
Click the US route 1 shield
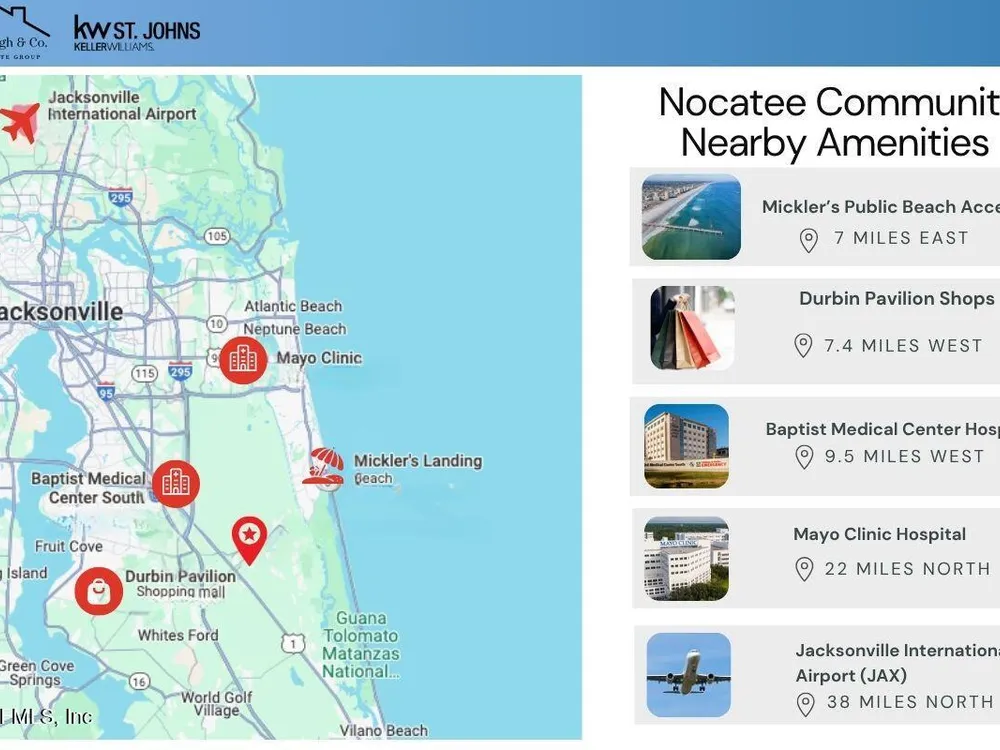[x=293, y=643]
